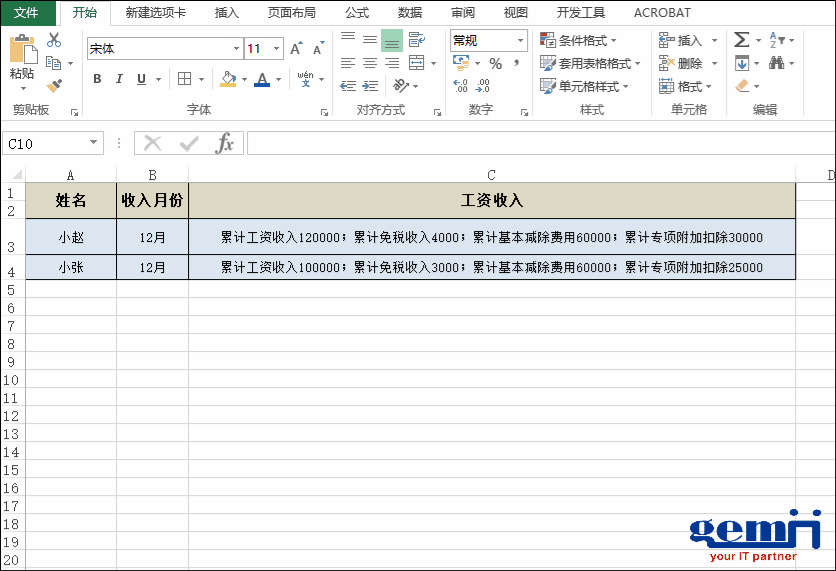This screenshot has height=571, width=836.
Task: Open the font name dropdown 宋体
Action: (236, 49)
